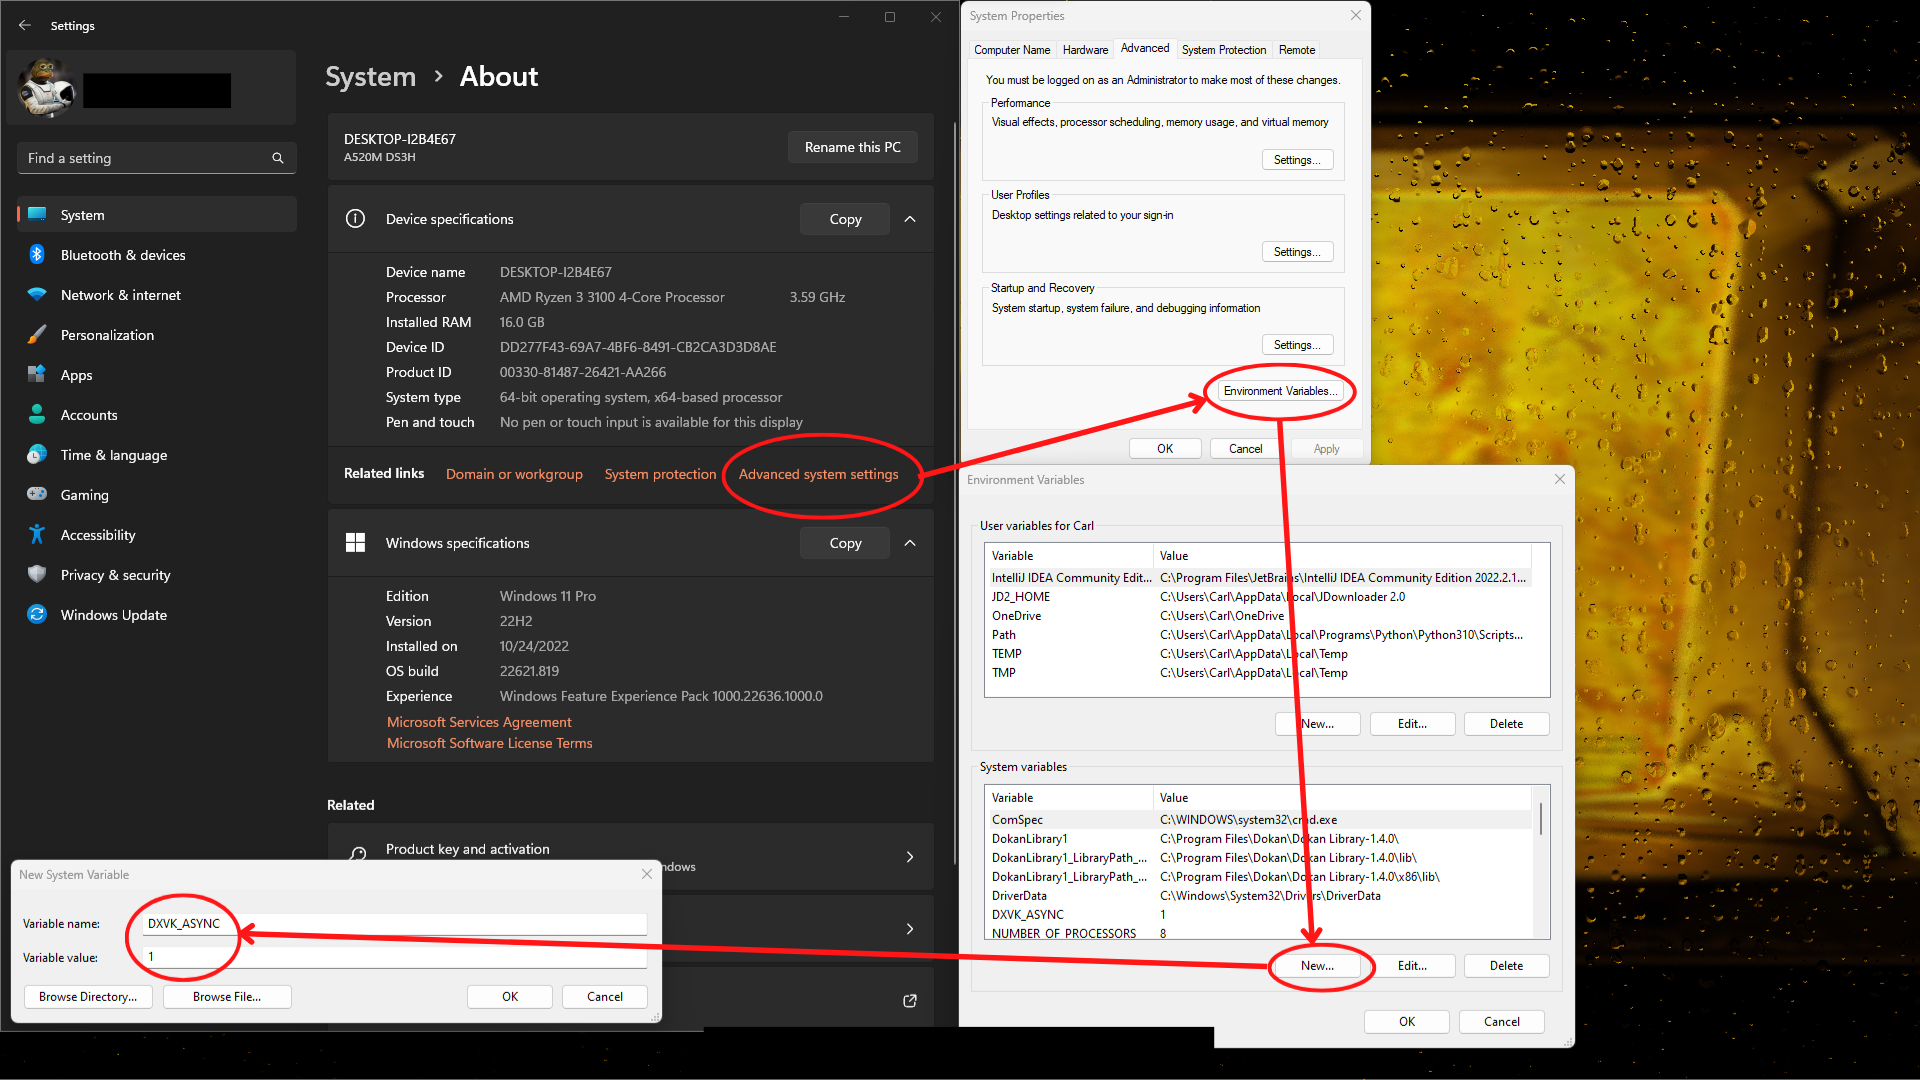
Task: Select the Advanced tab in System Properties
Action: point(1145,48)
